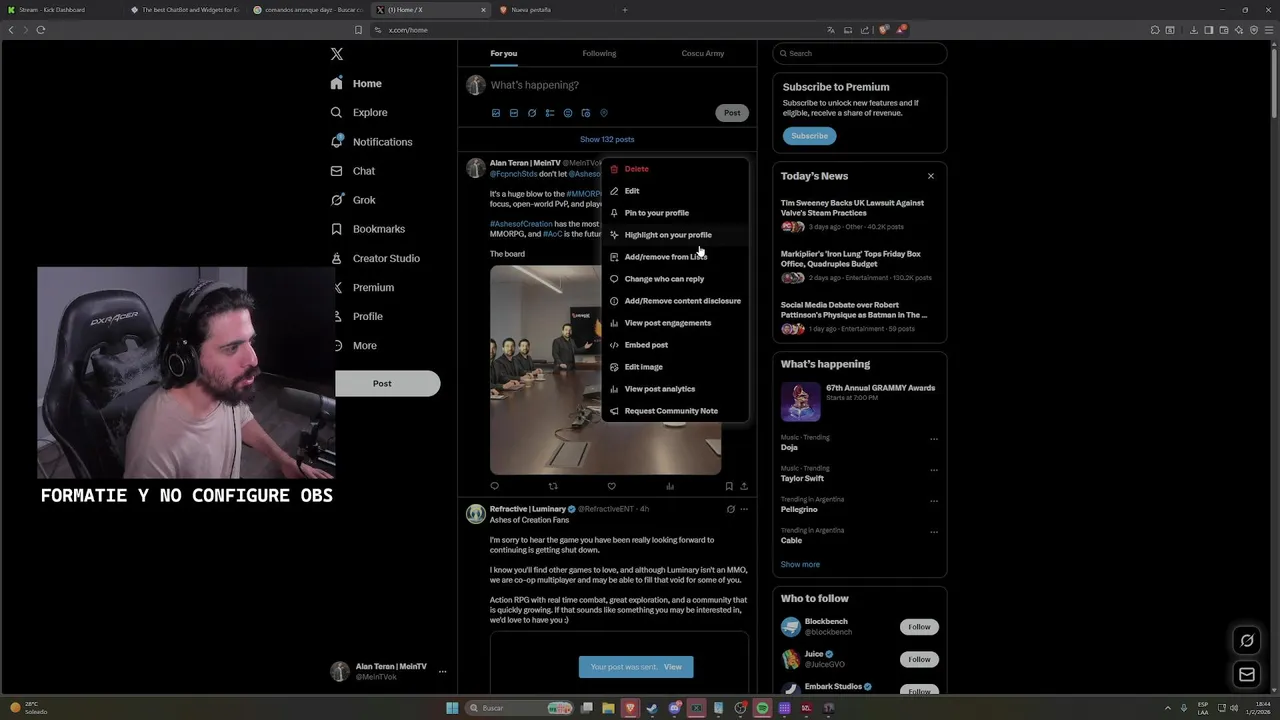Repost the Alan Teran post
The width and height of the screenshot is (1280, 720).
pos(553,486)
